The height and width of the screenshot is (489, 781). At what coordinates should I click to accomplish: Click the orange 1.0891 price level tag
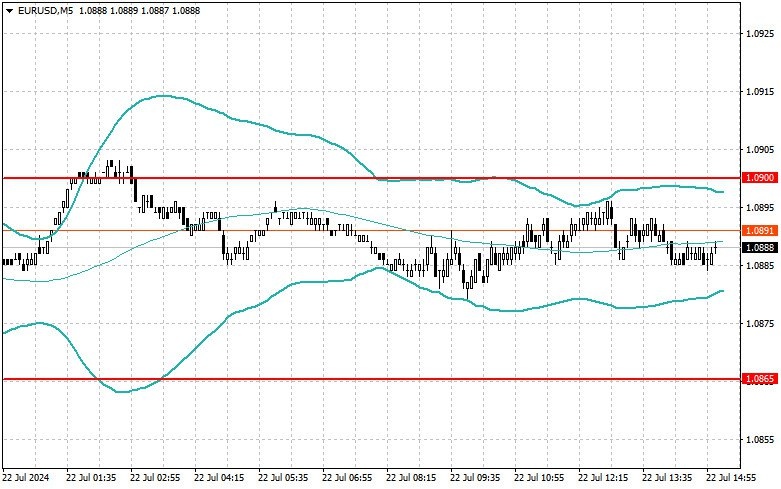click(760, 231)
